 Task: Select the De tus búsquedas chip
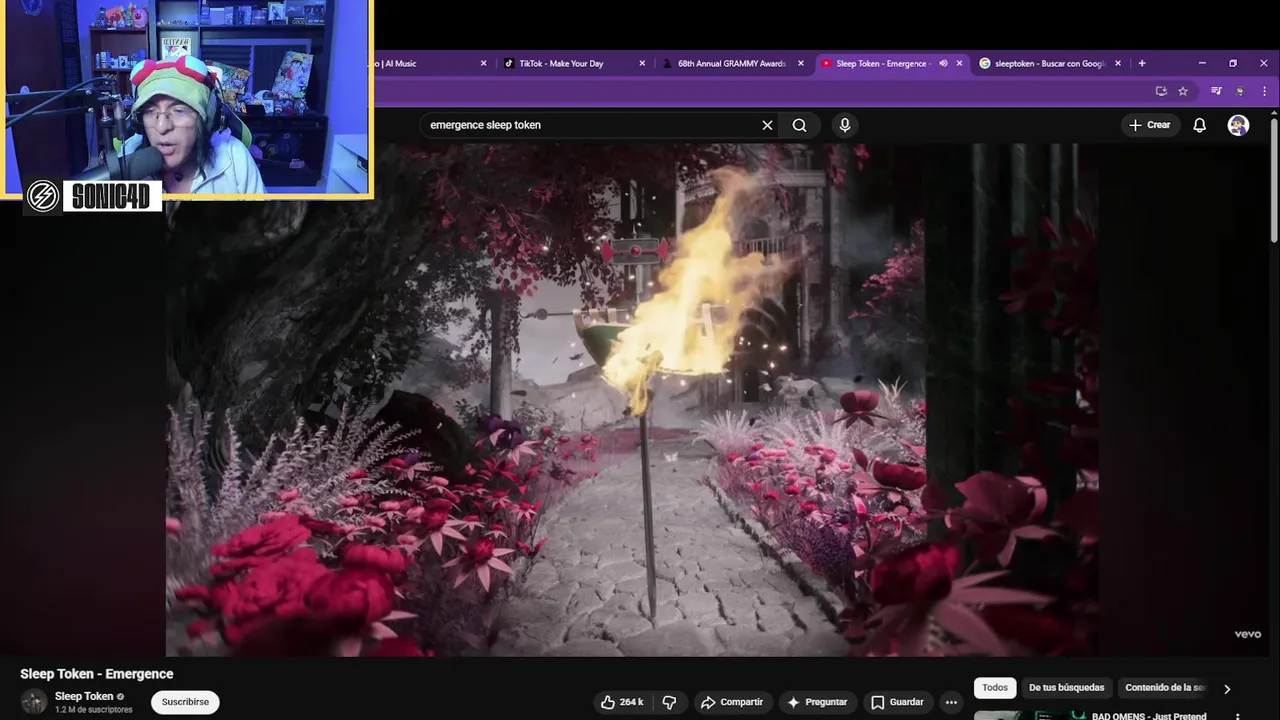tap(1066, 688)
